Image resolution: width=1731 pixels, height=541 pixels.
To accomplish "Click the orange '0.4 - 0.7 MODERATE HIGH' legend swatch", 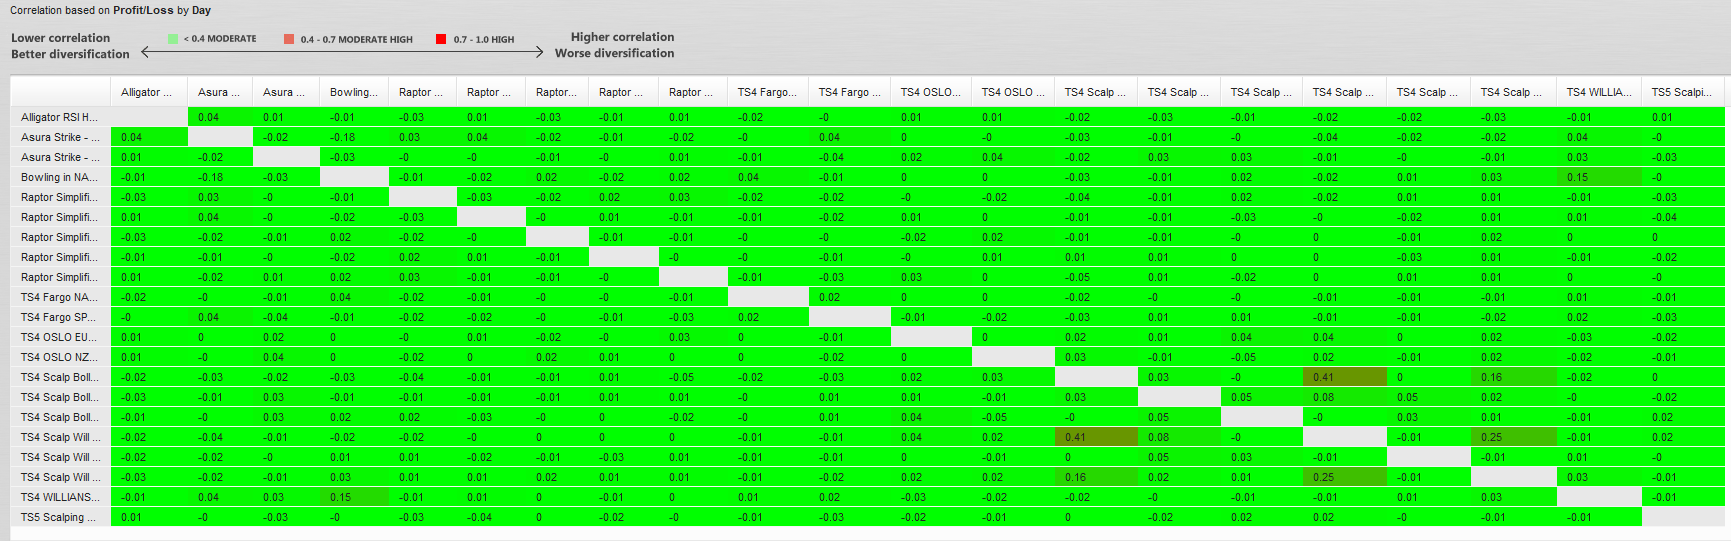I will point(289,39).
